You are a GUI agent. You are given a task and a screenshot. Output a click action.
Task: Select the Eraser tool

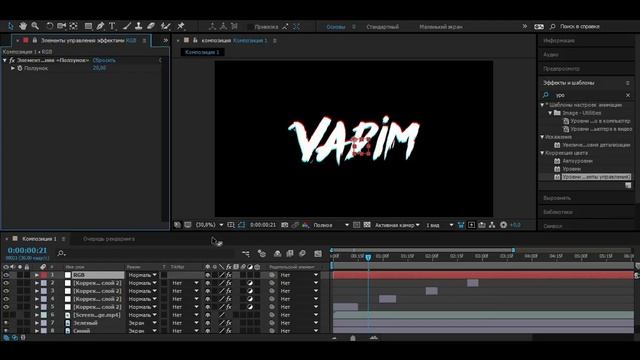pyautogui.click(x=151, y=26)
